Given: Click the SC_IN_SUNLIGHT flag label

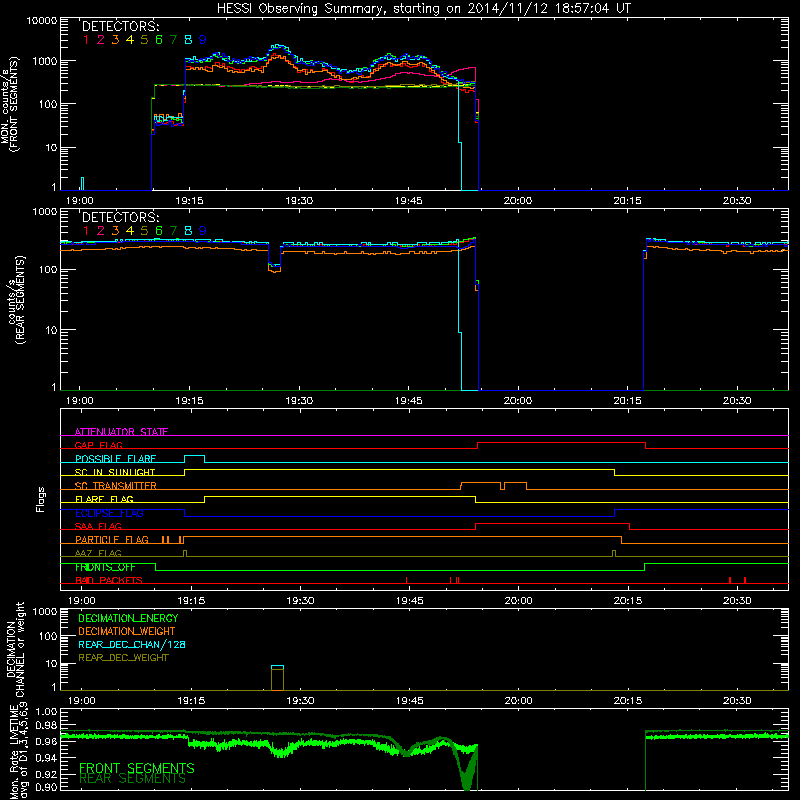Looking at the screenshot, I should pos(115,472).
